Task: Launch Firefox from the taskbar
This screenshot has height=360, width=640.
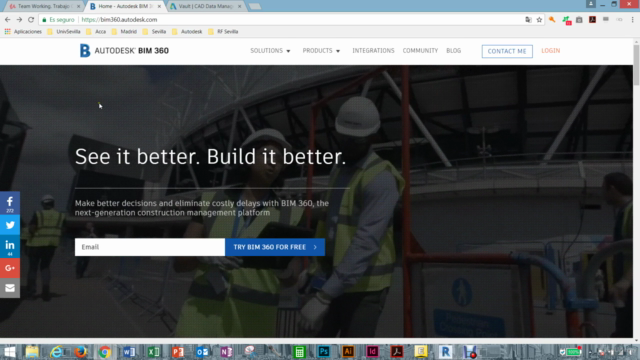Action: pos(80,352)
